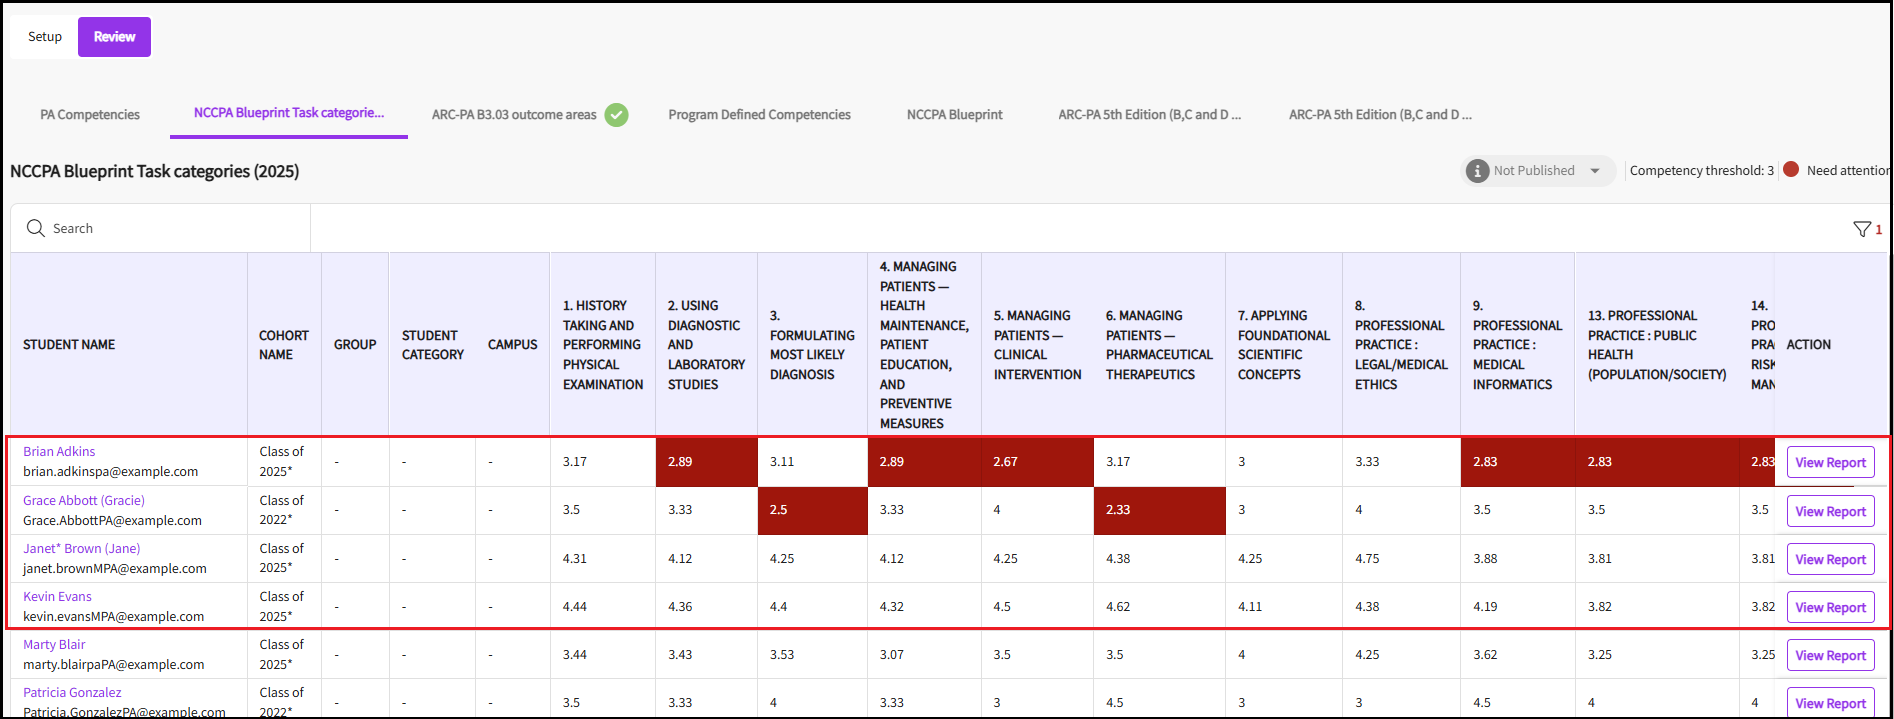Click the filter funnel icon

coord(1861,229)
